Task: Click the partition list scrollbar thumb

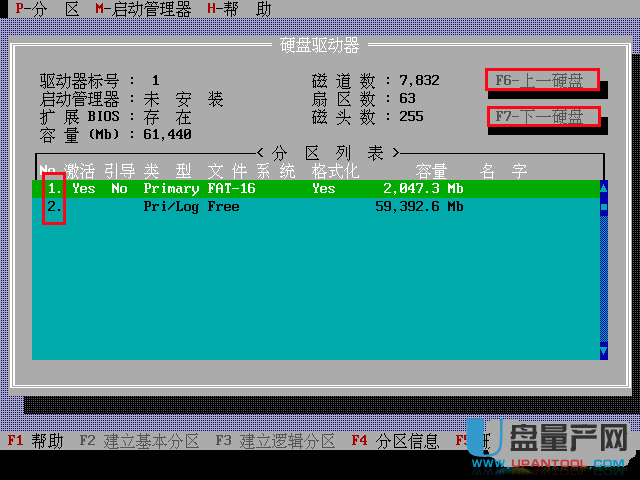Action: 603,208
